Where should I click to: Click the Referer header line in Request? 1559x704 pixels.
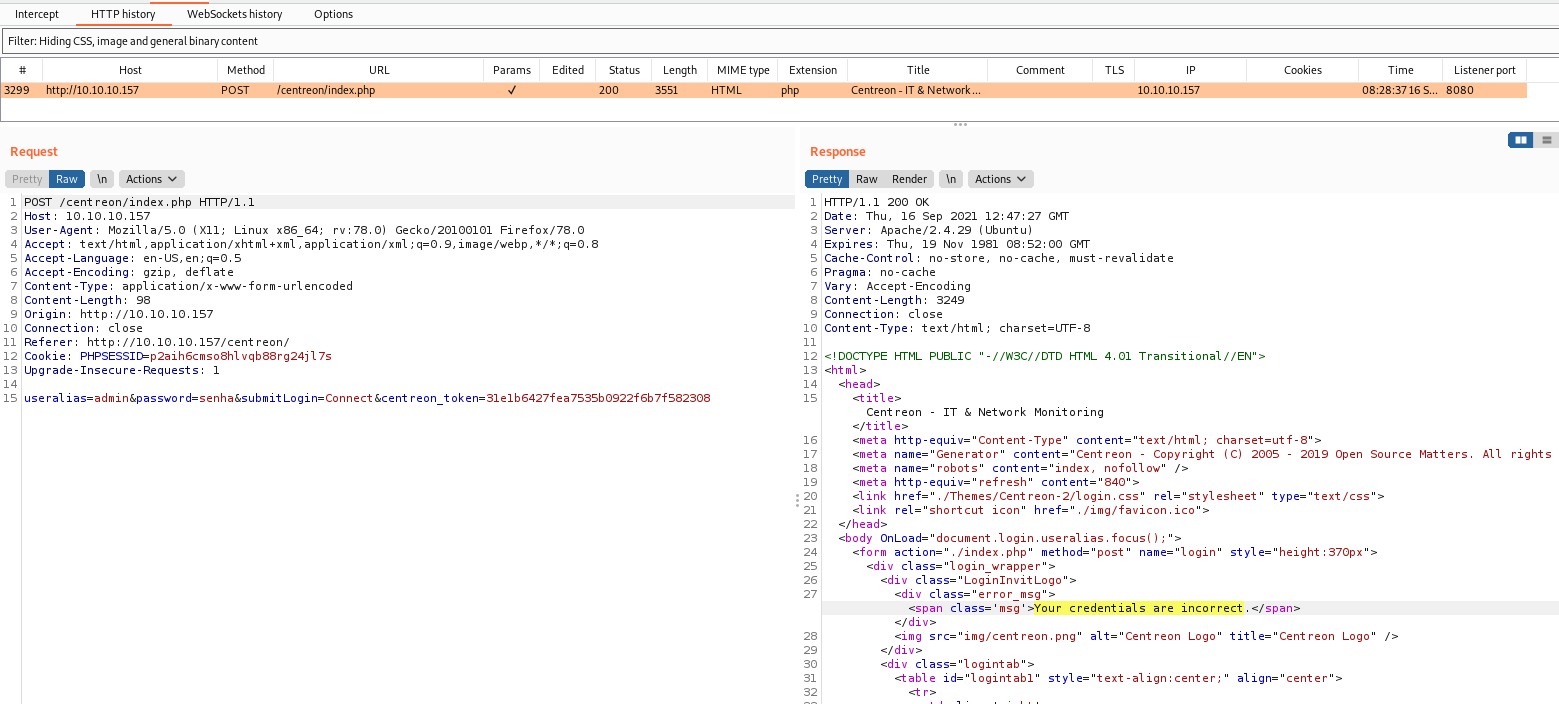[x=157, y=342]
